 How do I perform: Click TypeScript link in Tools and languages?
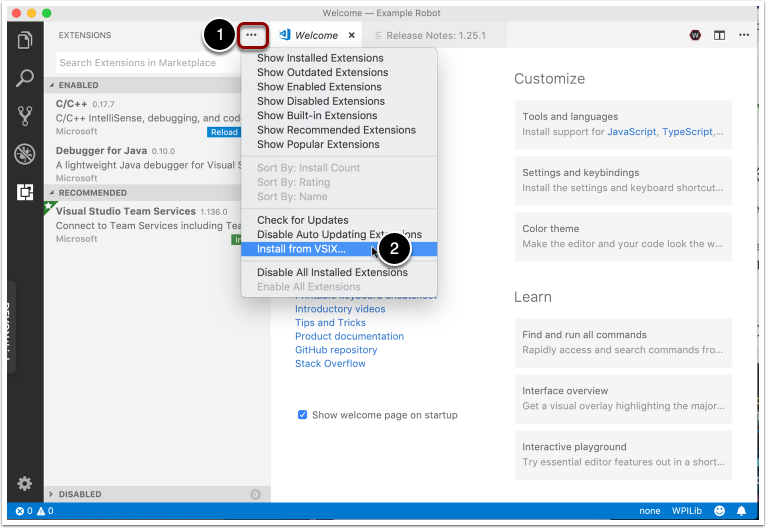coord(687,131)
